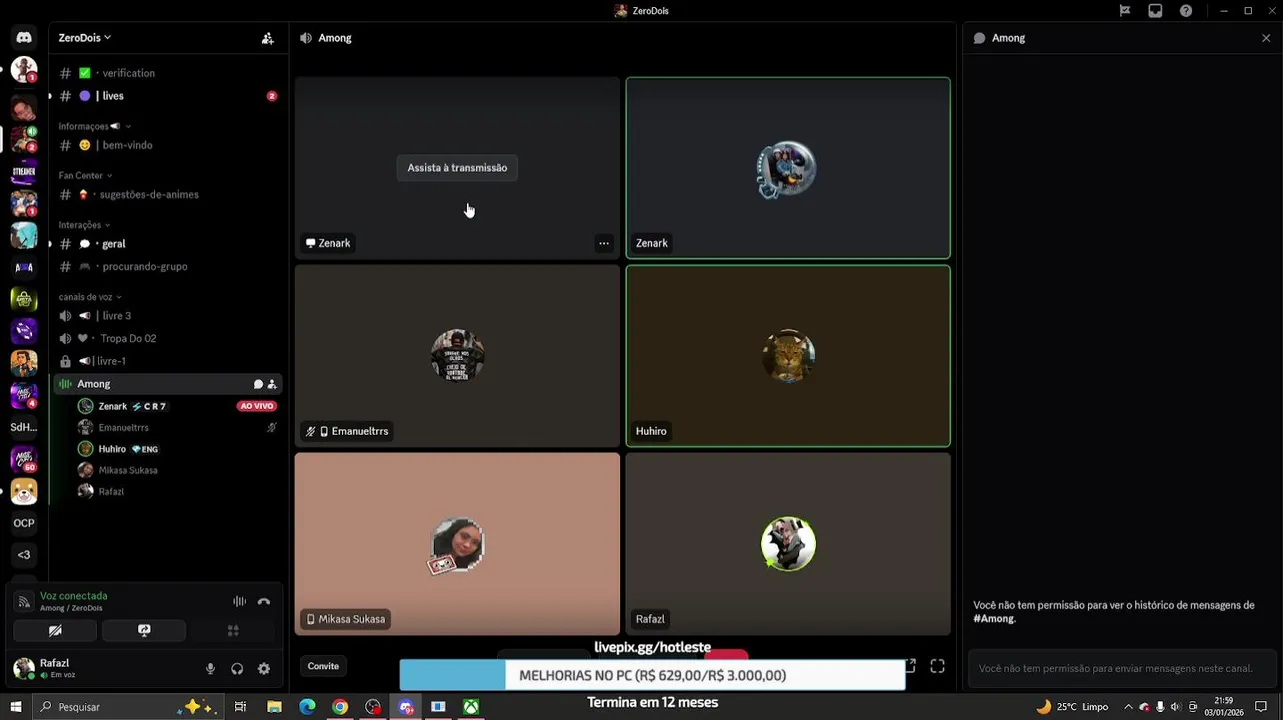The image size is (1283, 720).
Task: Open the Xbox app from the taskbar
Action: tap(471, 707)
